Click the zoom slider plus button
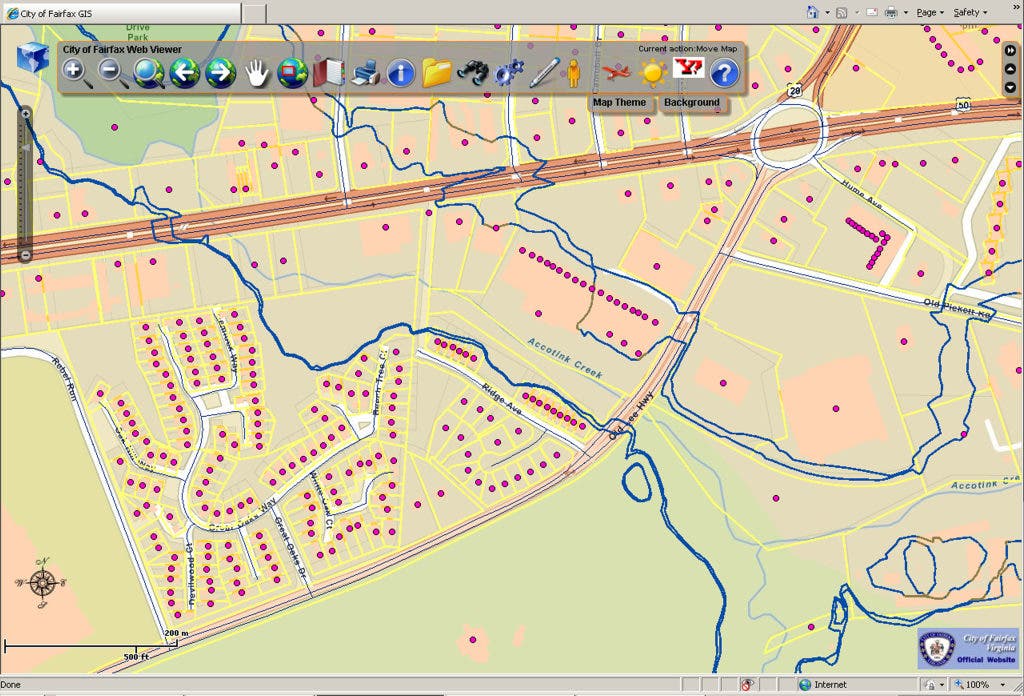Image resolution: width=1024 pixels, height=696 pixels. 26,114
